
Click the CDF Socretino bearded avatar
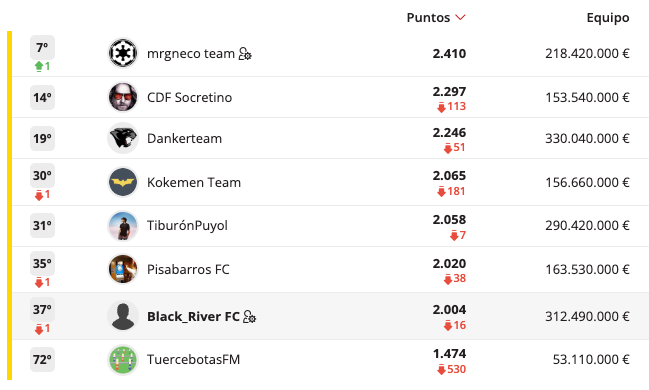tap(123, 97)
